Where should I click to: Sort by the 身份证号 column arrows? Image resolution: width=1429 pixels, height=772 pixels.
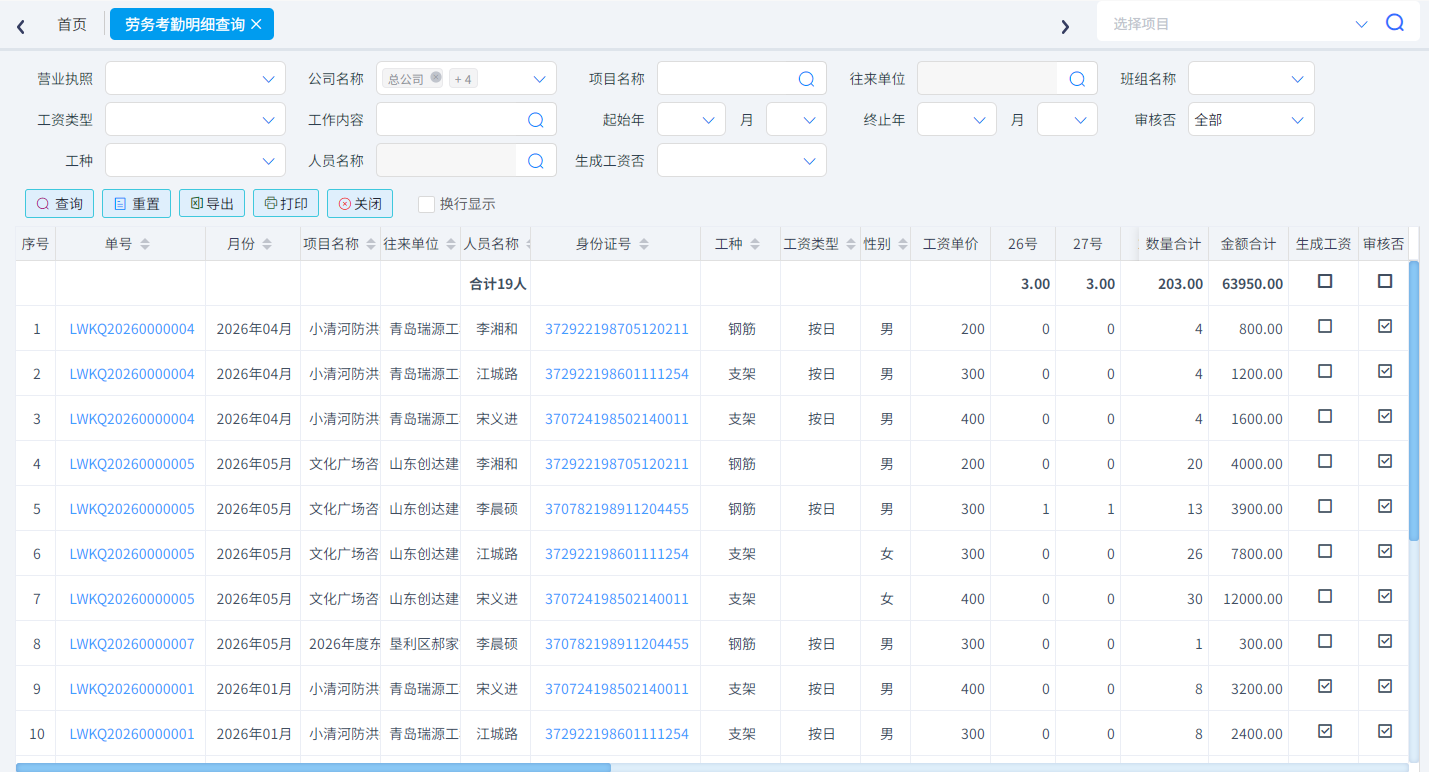(x=644, y=244)
